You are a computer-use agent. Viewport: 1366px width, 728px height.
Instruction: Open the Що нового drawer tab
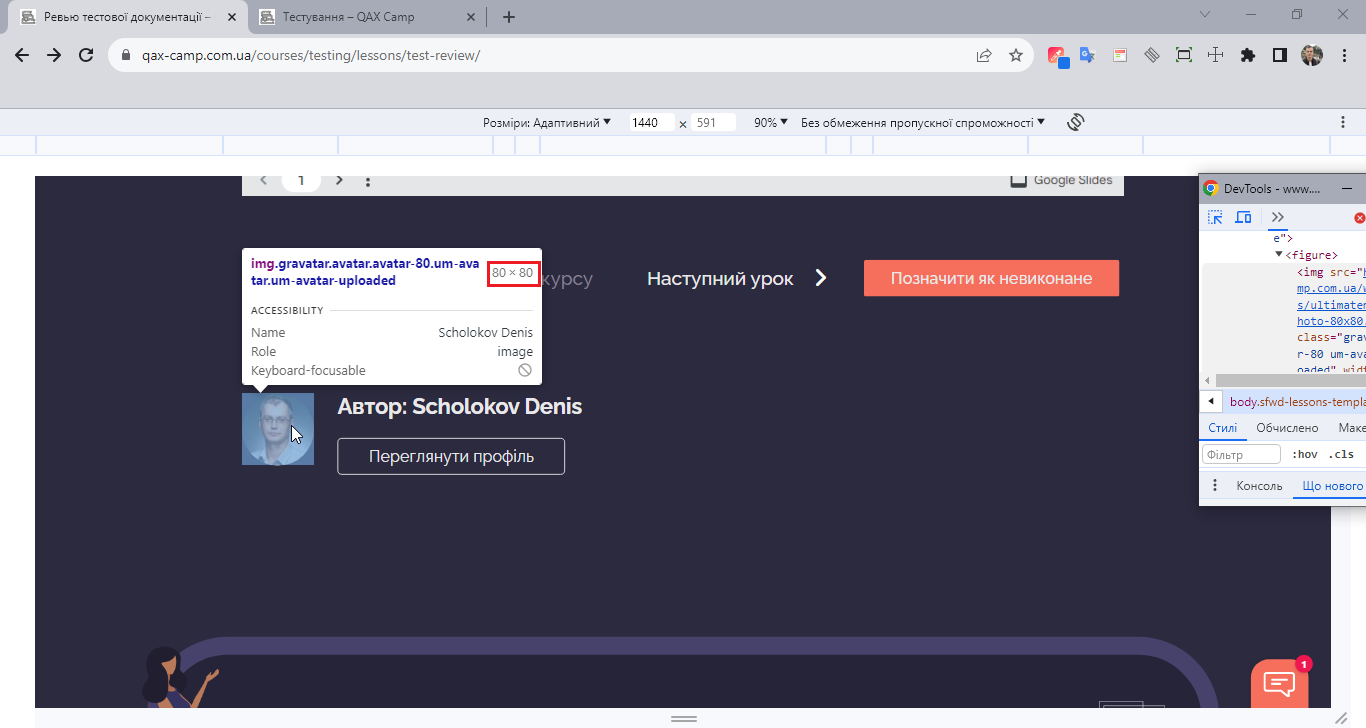pyautogui.click(x=1331, y=486)
